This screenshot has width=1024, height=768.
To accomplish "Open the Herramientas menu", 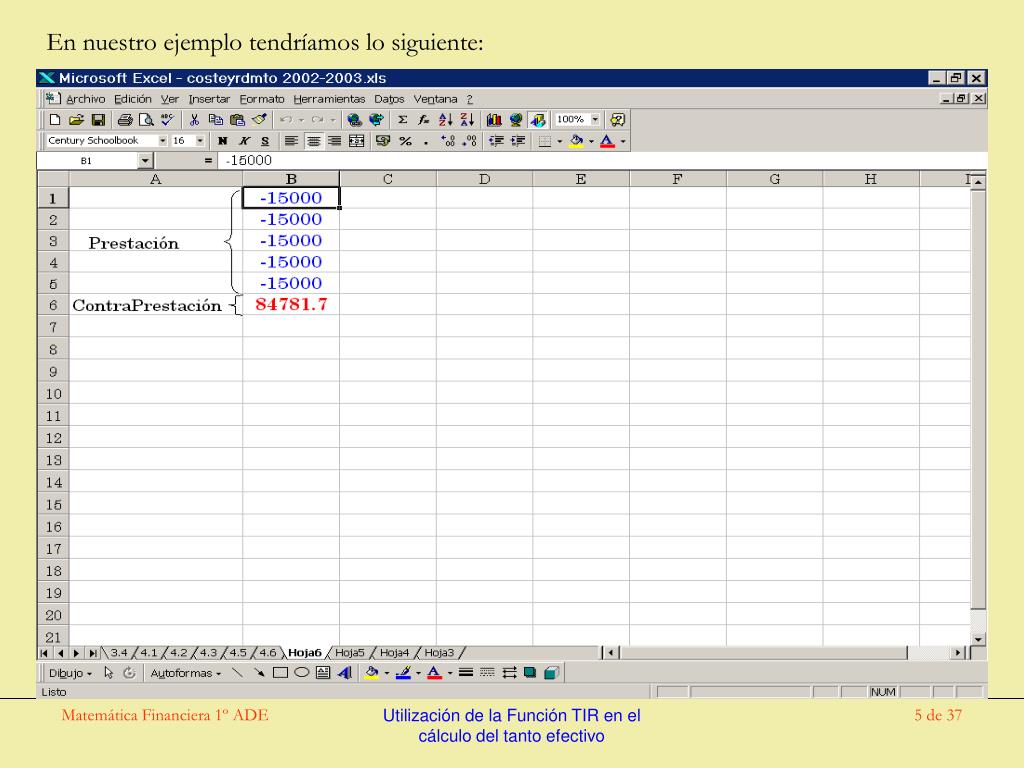I will (x=329, y=99).
